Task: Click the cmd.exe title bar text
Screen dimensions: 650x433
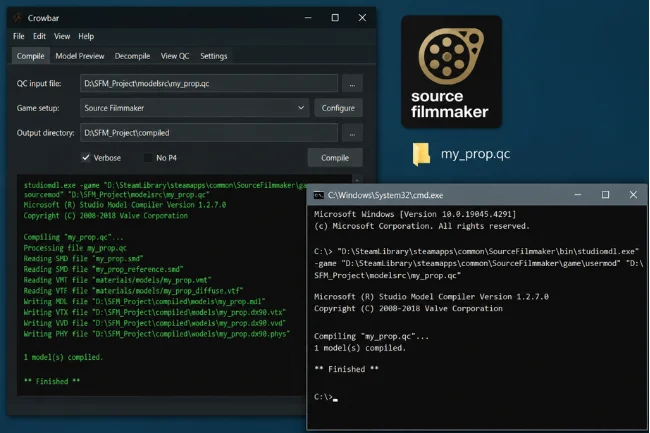Action: click(x=385, y=195)
